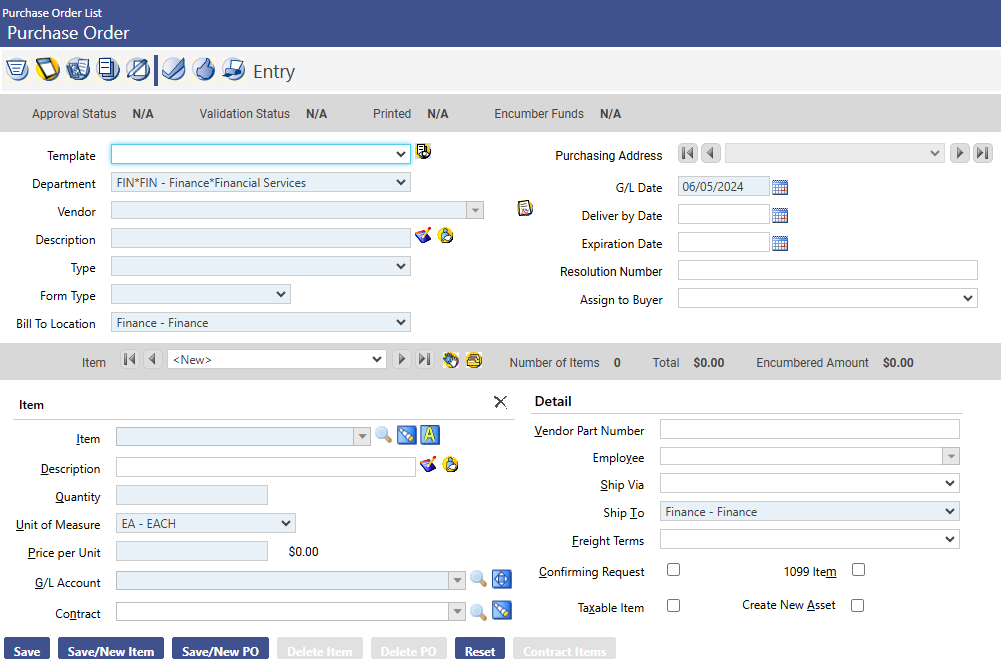The height and width of the screenshot is (667, 1001).
Task: Click the printer toolbar icon
Action: [234, 69]
